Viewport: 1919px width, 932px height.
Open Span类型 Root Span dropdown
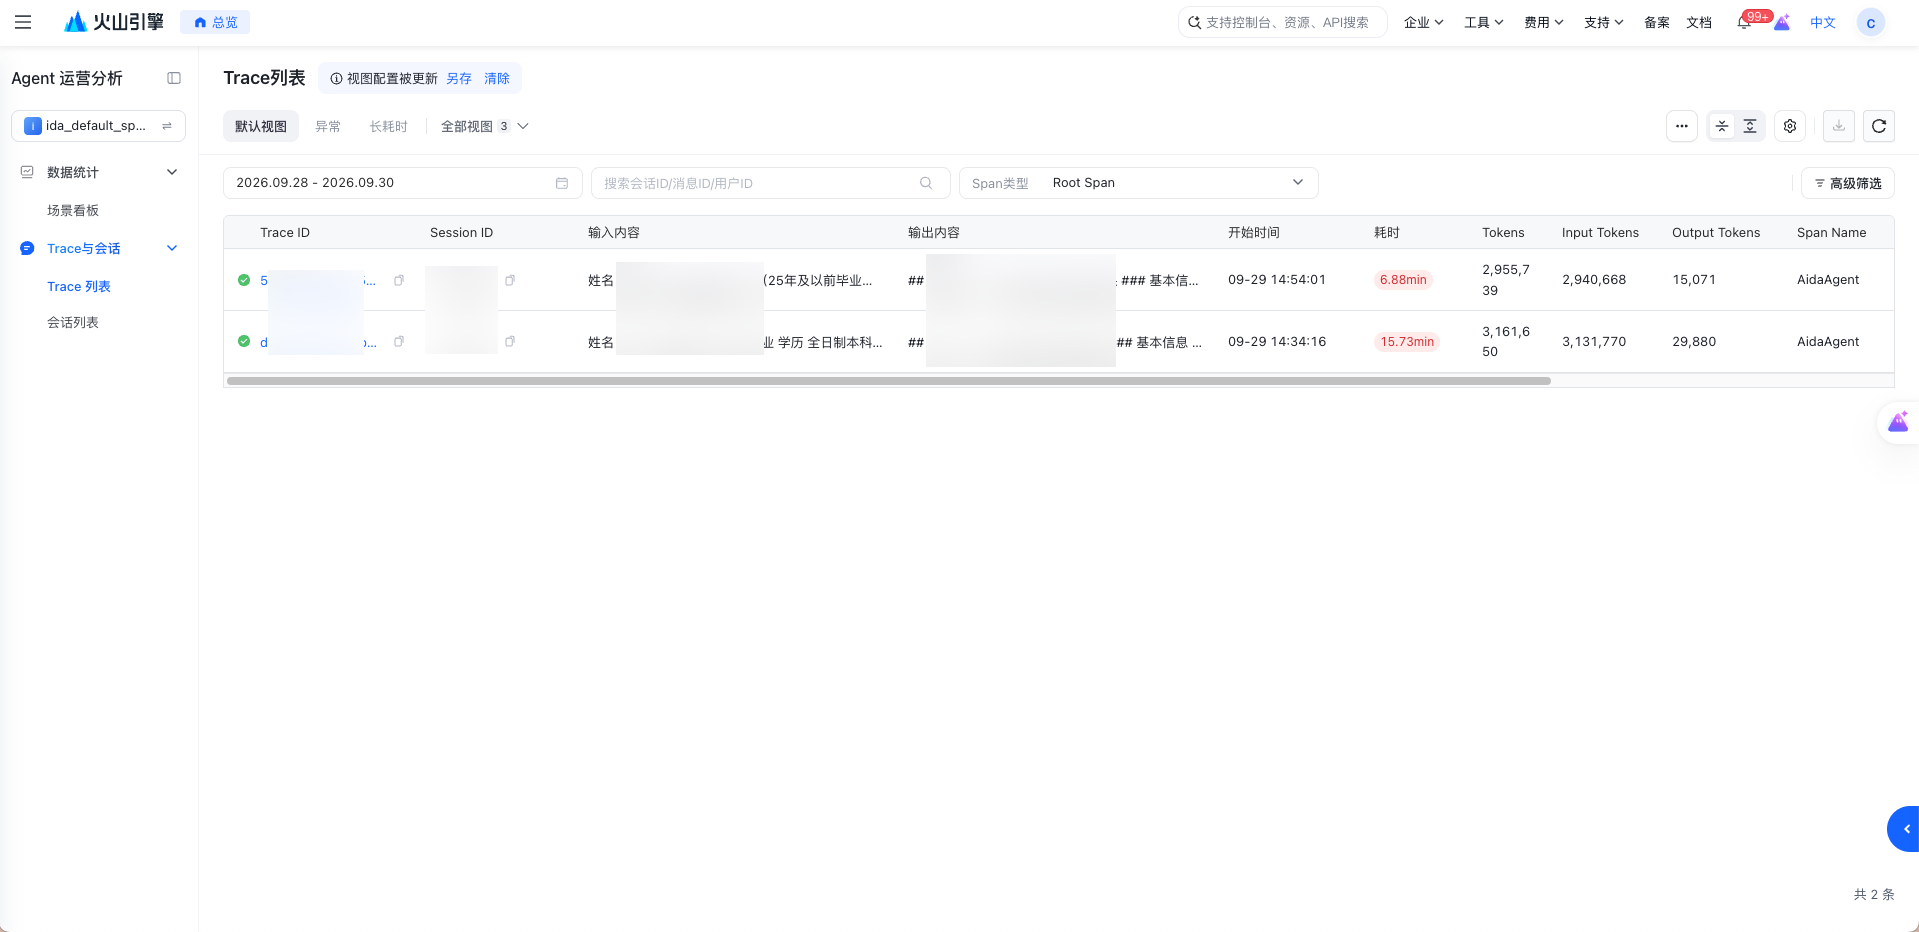pyautogui.click(x=1139, y=183)
